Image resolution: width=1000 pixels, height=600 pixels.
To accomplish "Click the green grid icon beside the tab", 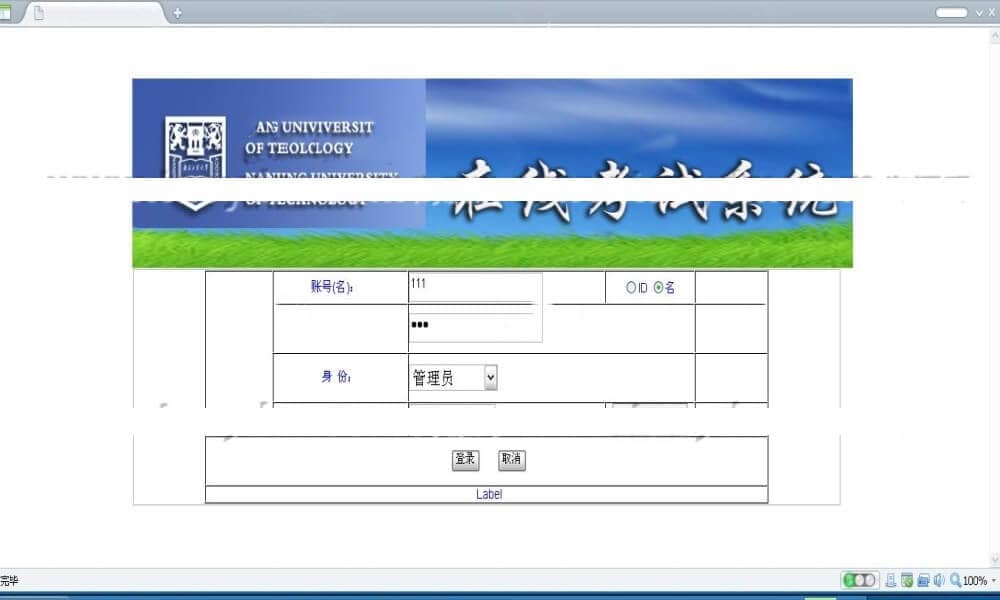I will coord(5,13).
